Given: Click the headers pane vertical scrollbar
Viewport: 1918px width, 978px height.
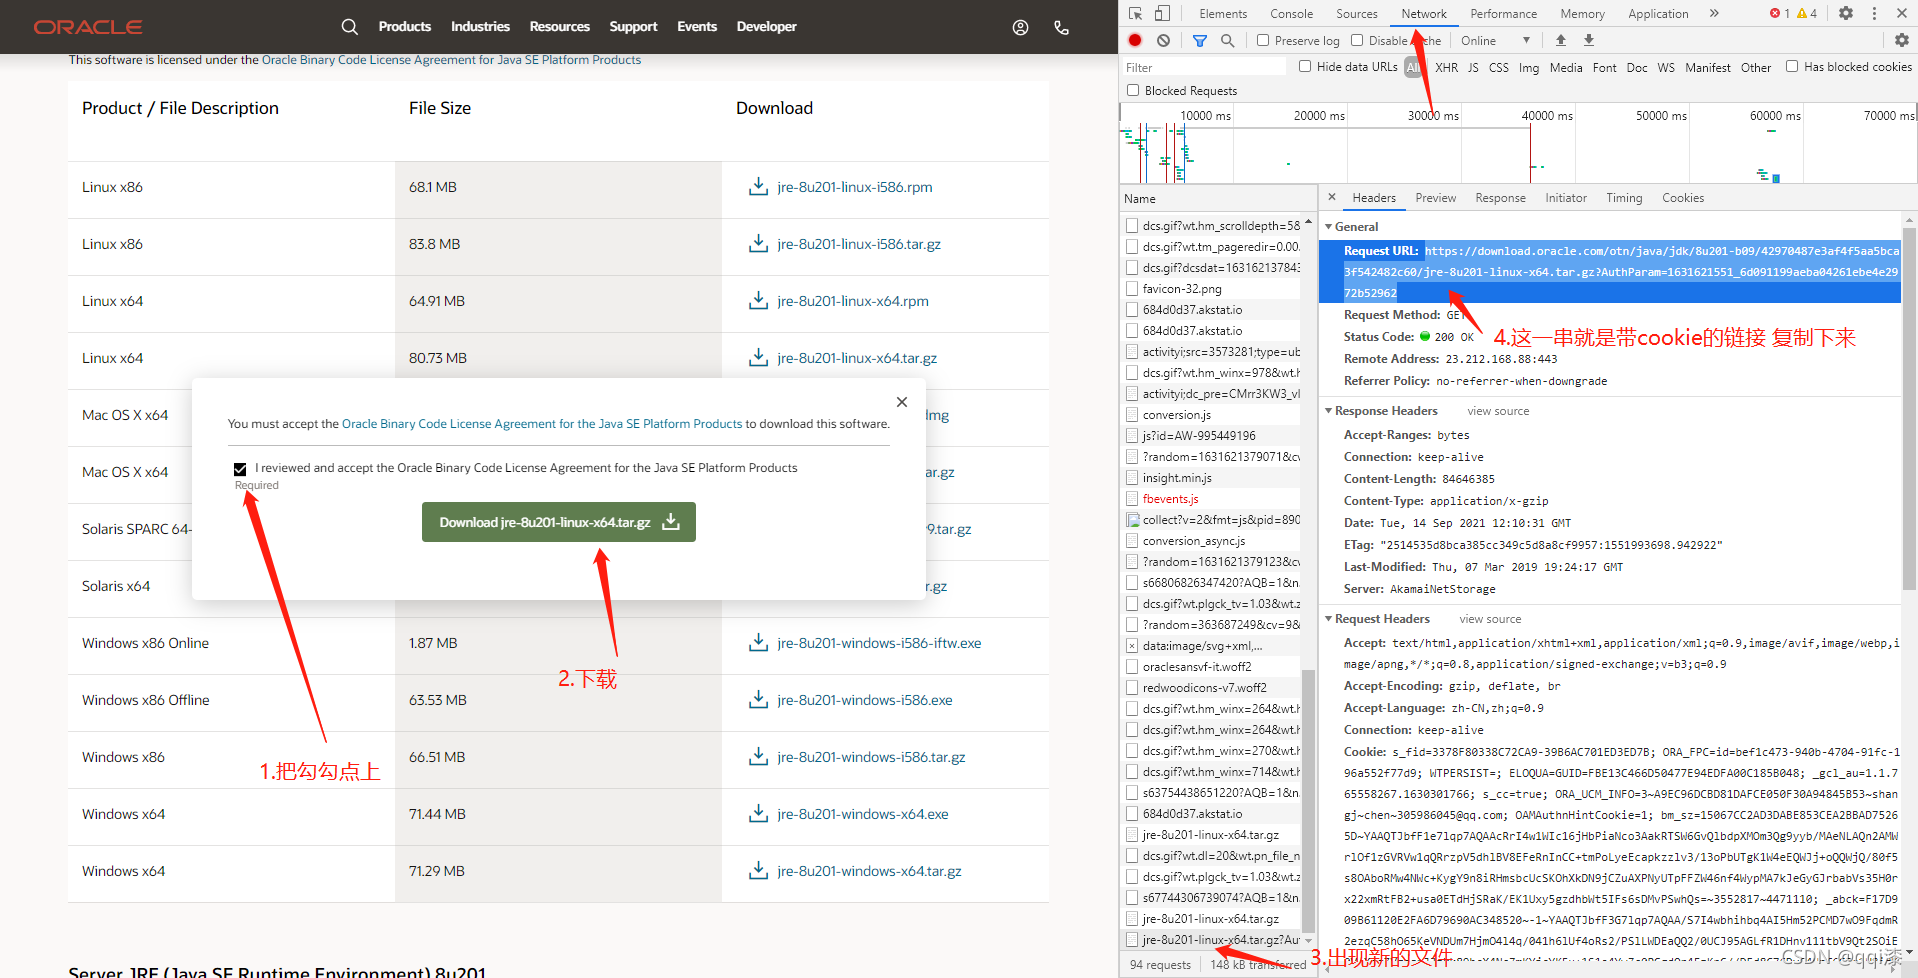Looking at the screenshot, I should pyautogui.click(x=1908, y=410).
